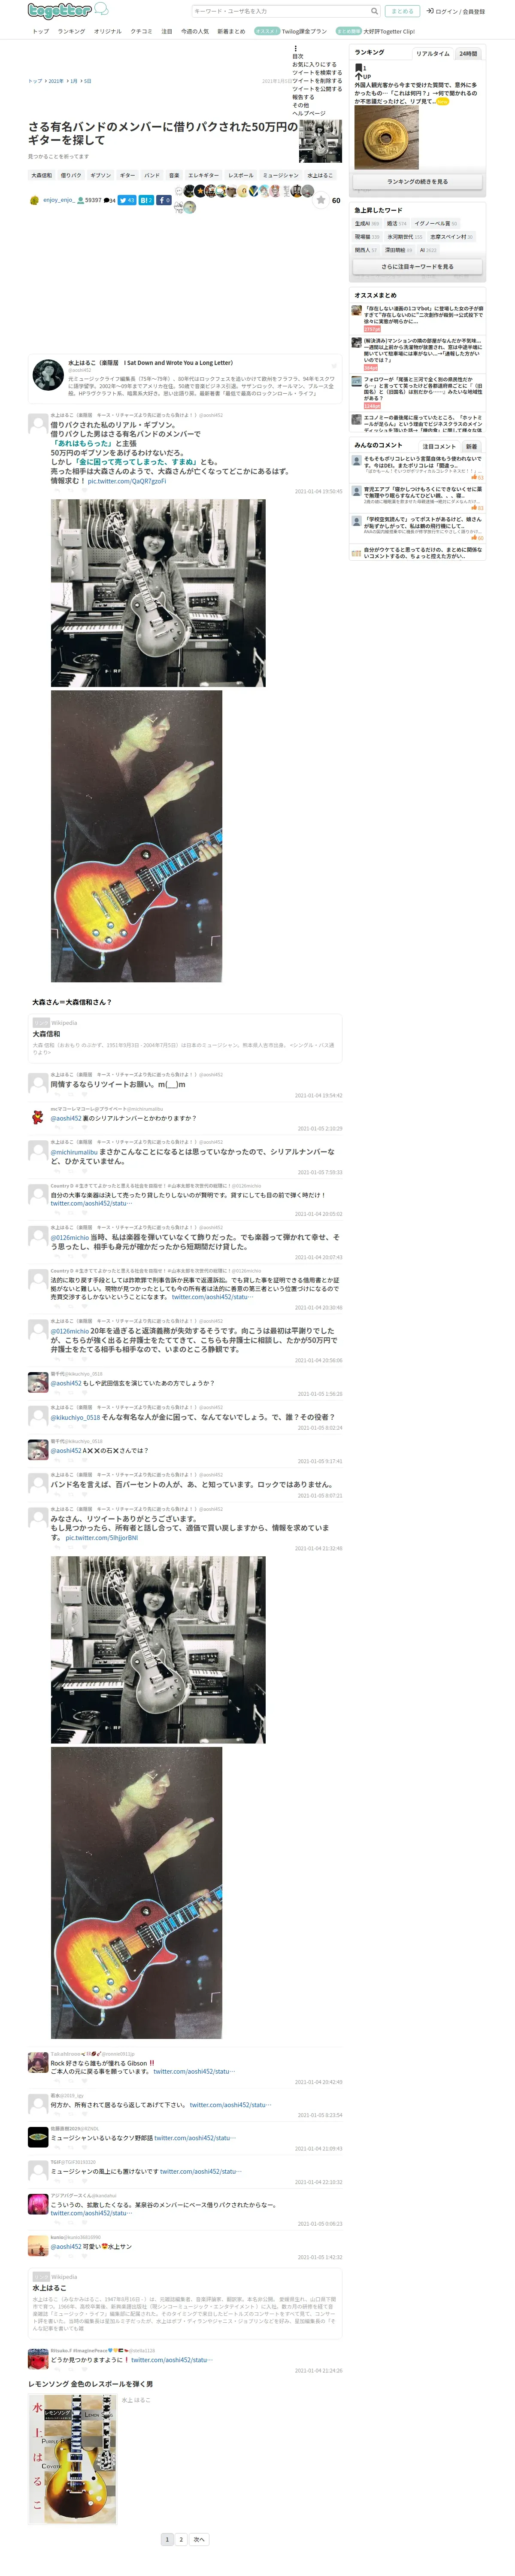515x2576 pixels.
Task: Expand さらに注目キーワードを見る keywords
Action: click(x=417, y=267)
